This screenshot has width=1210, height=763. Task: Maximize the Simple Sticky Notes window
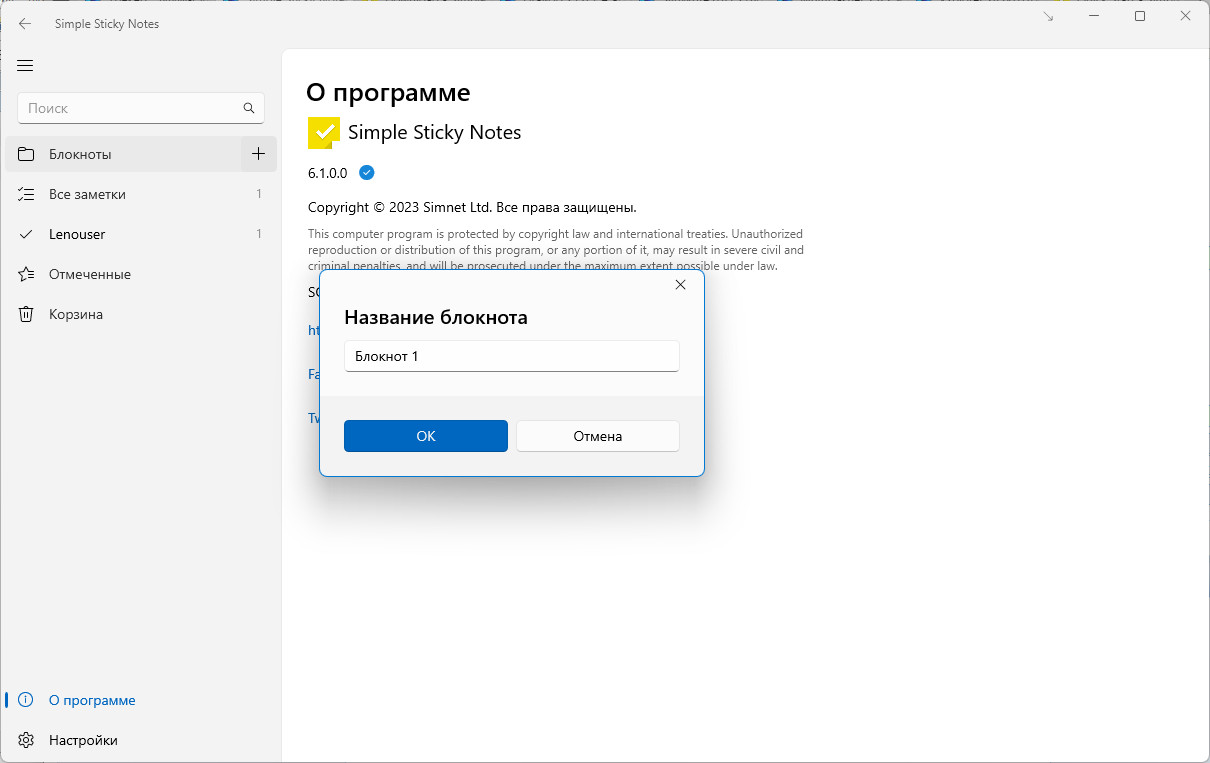[1140, 17]
